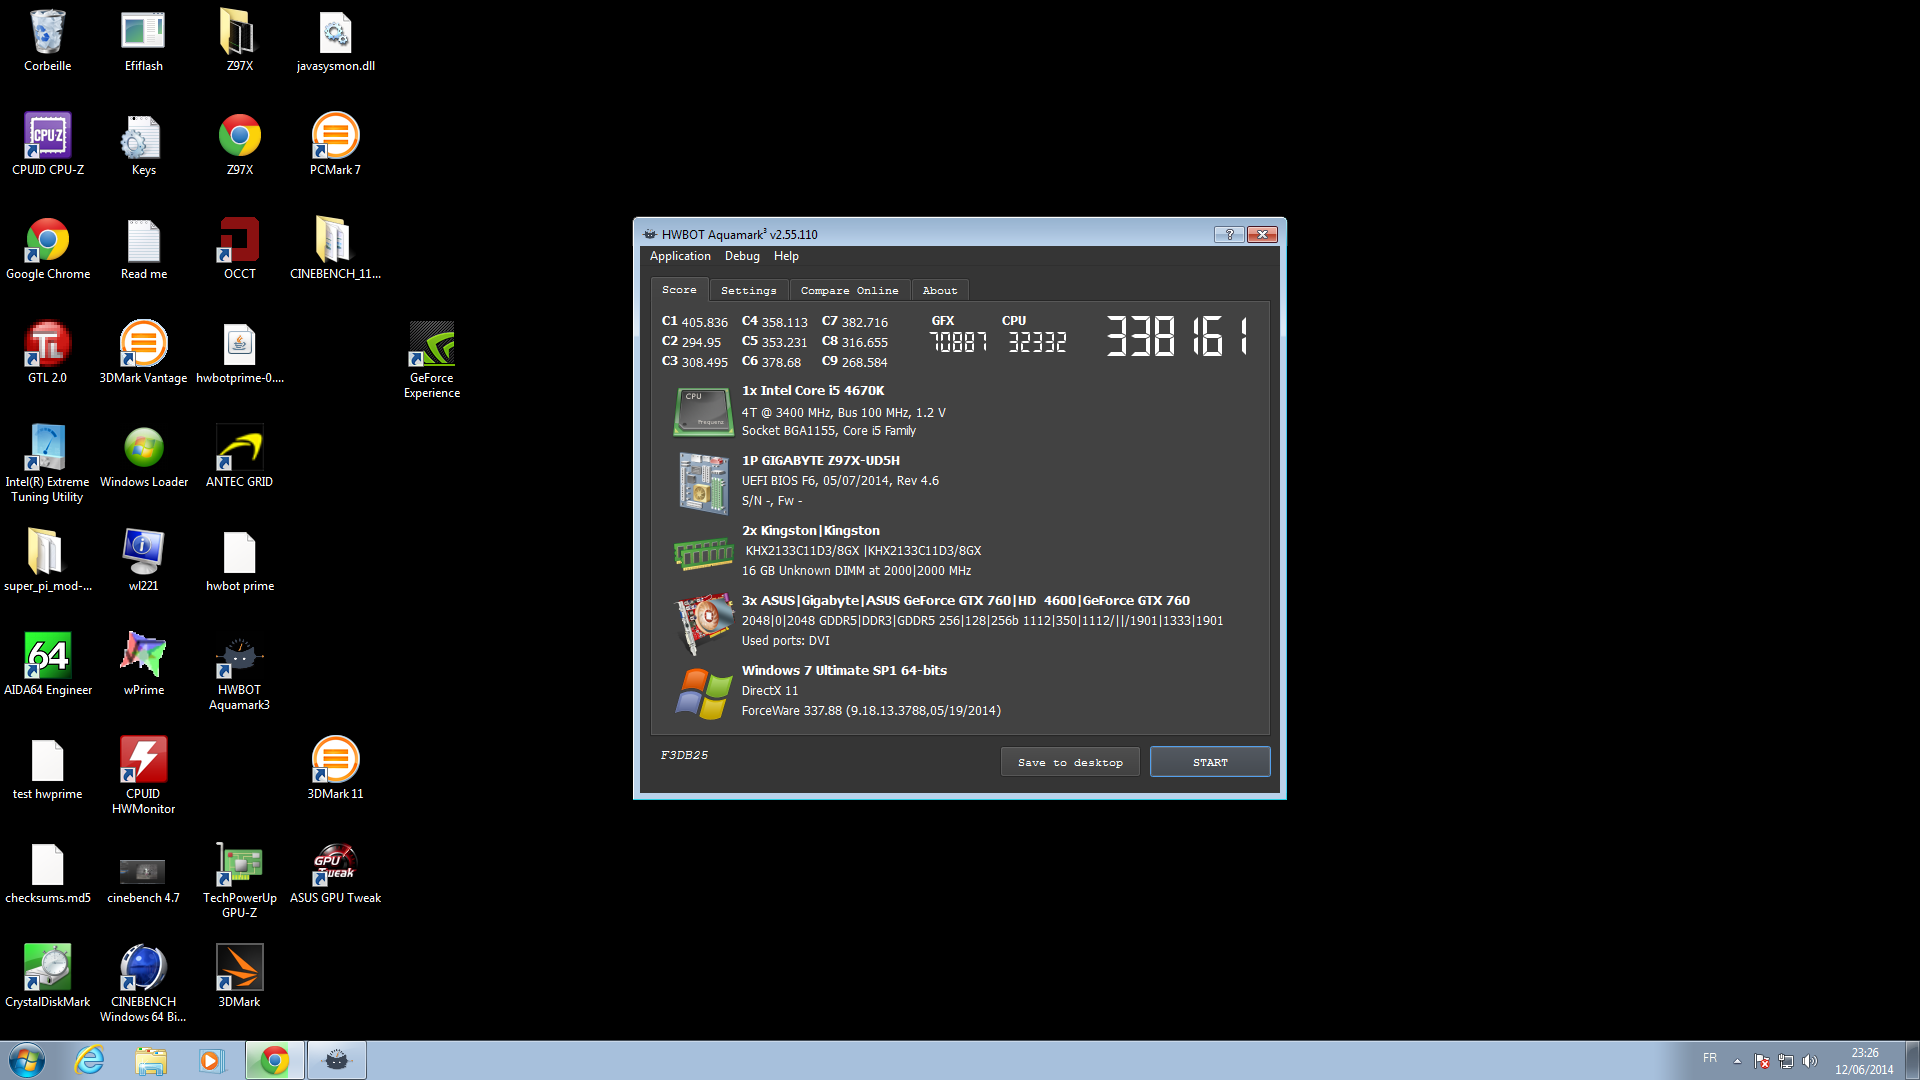Open the Read me file
Screen dimensions: 1920x1080
pyautogui.click(x=143, y=248)
